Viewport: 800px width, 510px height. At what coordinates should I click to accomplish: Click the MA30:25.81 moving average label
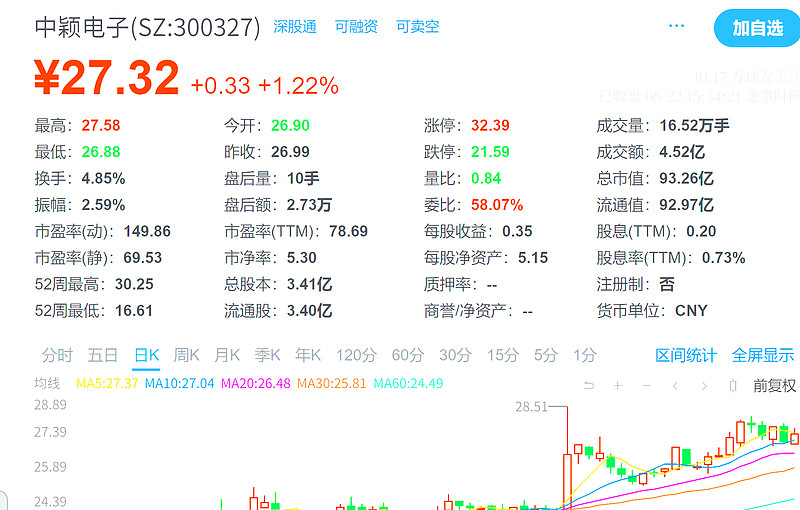tap(332, 384)
